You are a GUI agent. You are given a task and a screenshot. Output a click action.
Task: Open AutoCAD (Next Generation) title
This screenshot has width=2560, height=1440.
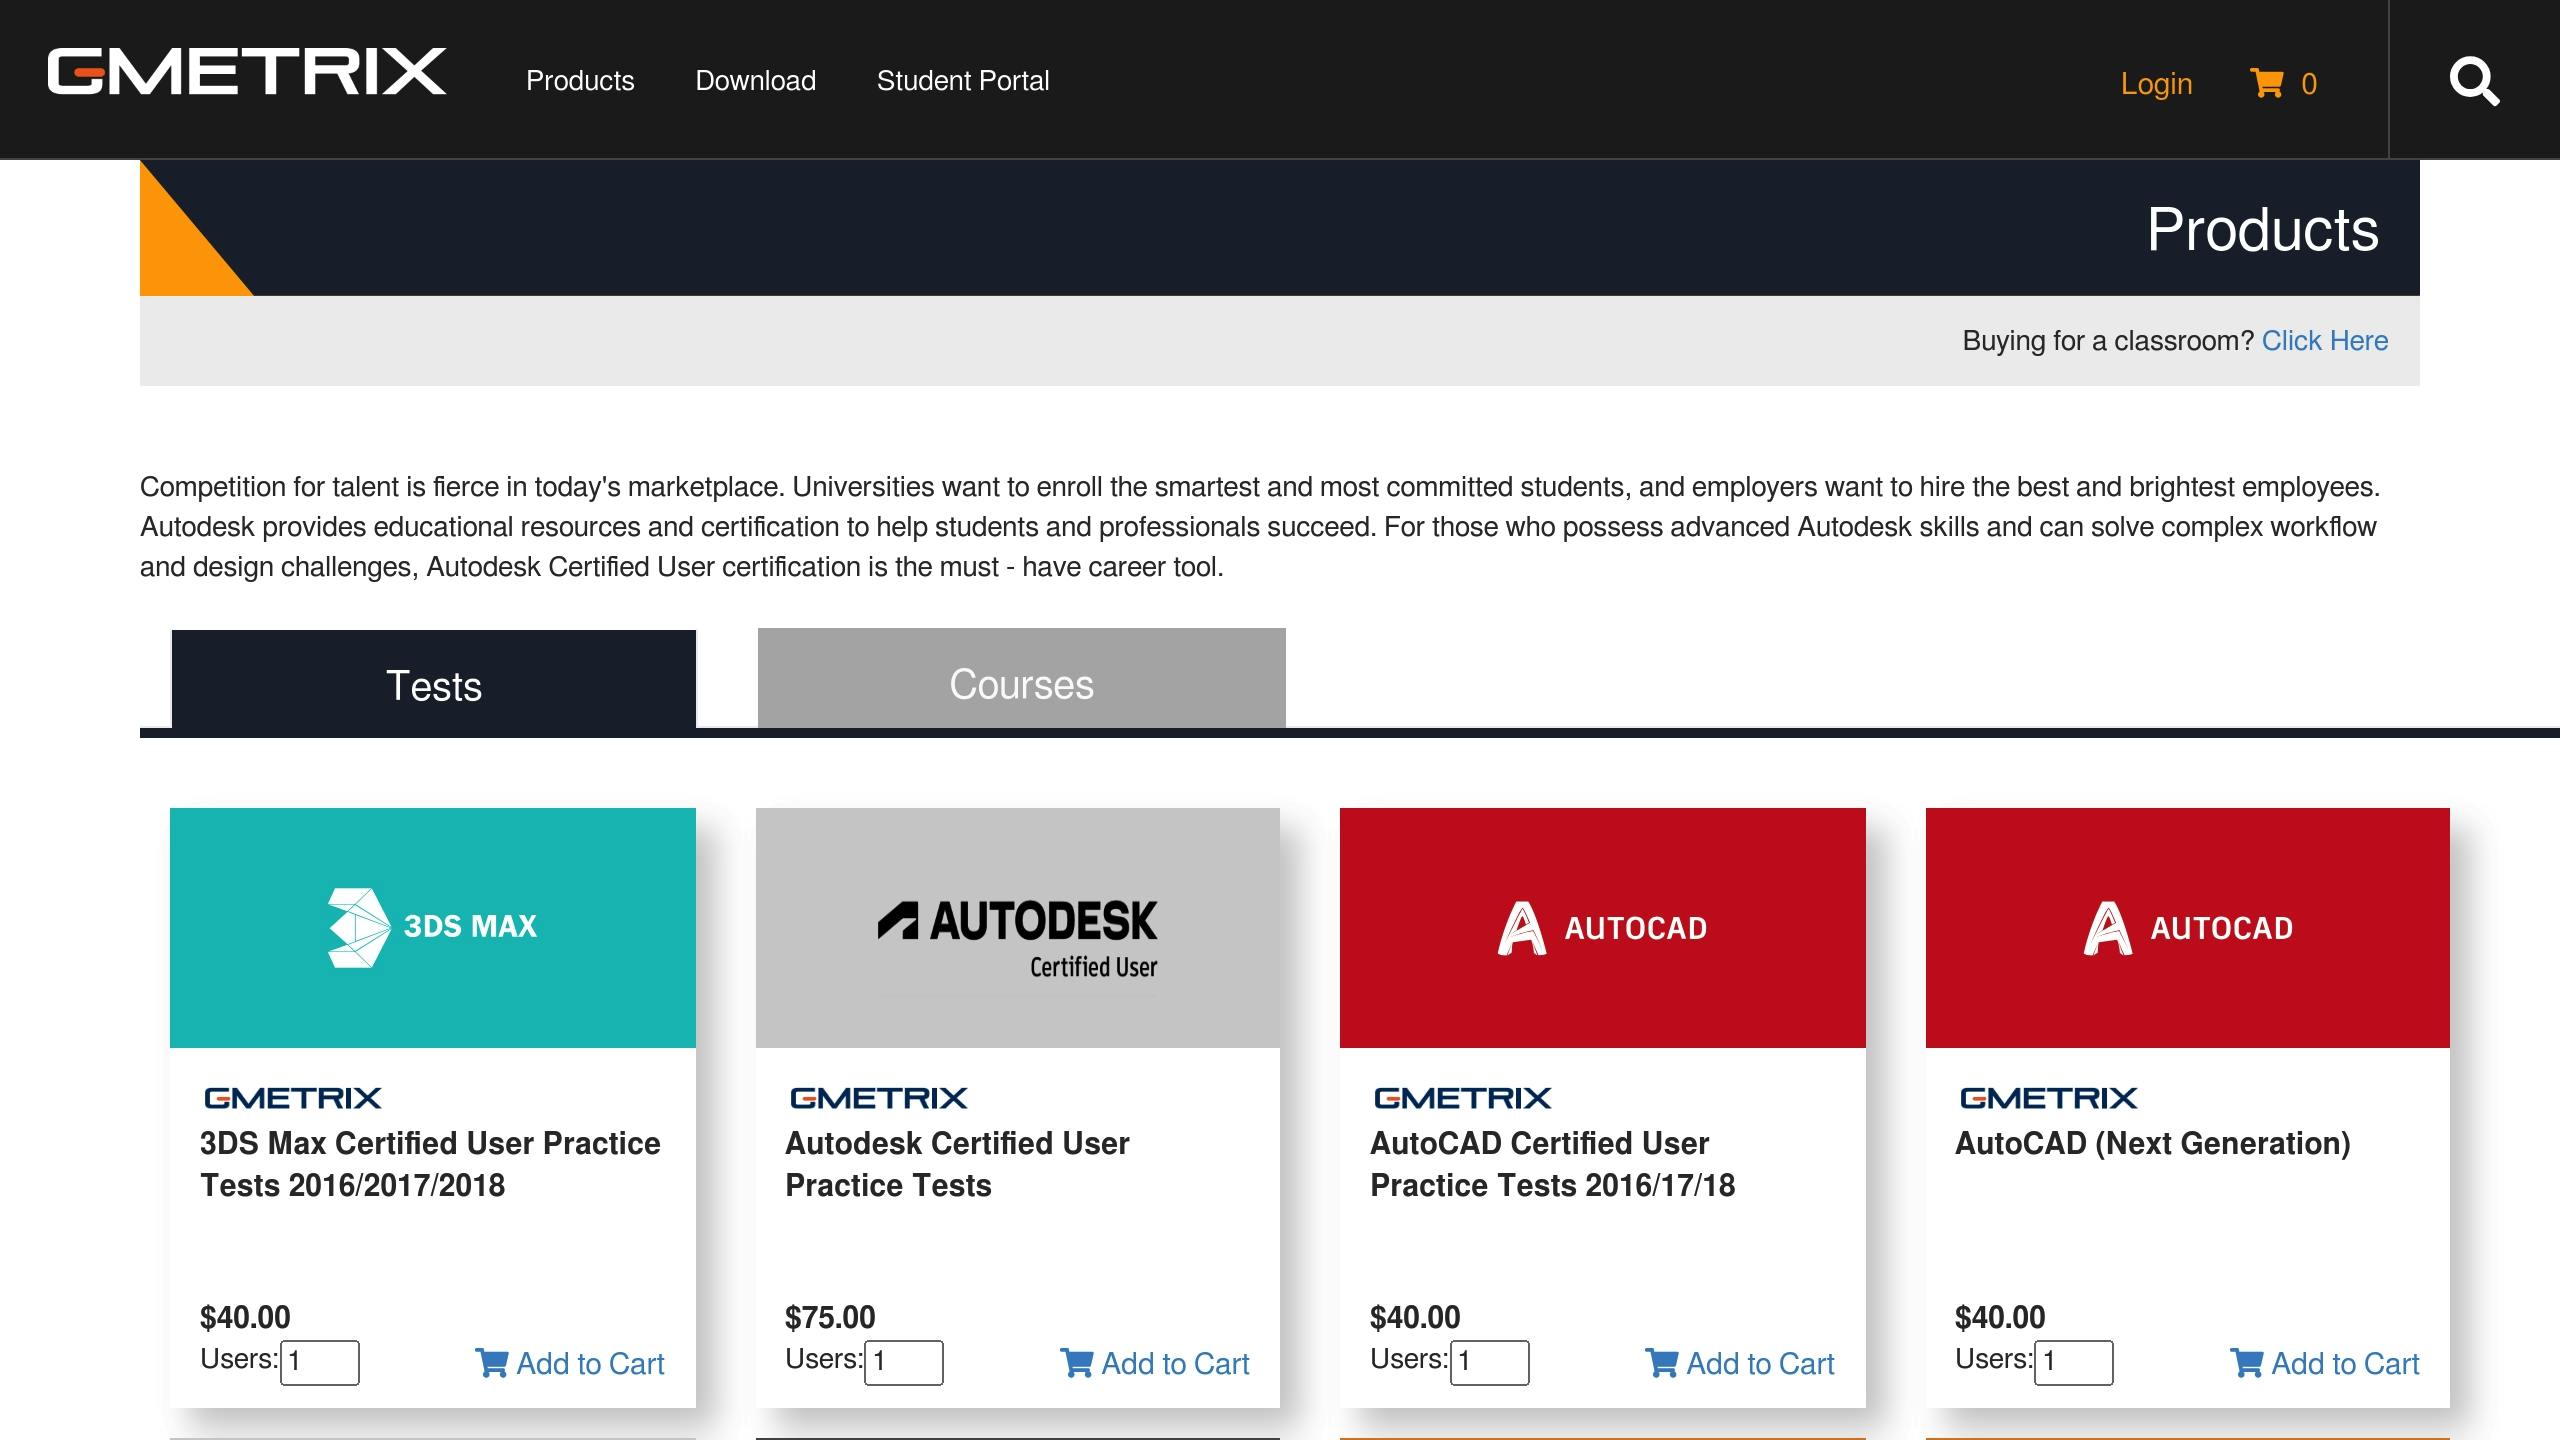click(x=2153, y=1143)
